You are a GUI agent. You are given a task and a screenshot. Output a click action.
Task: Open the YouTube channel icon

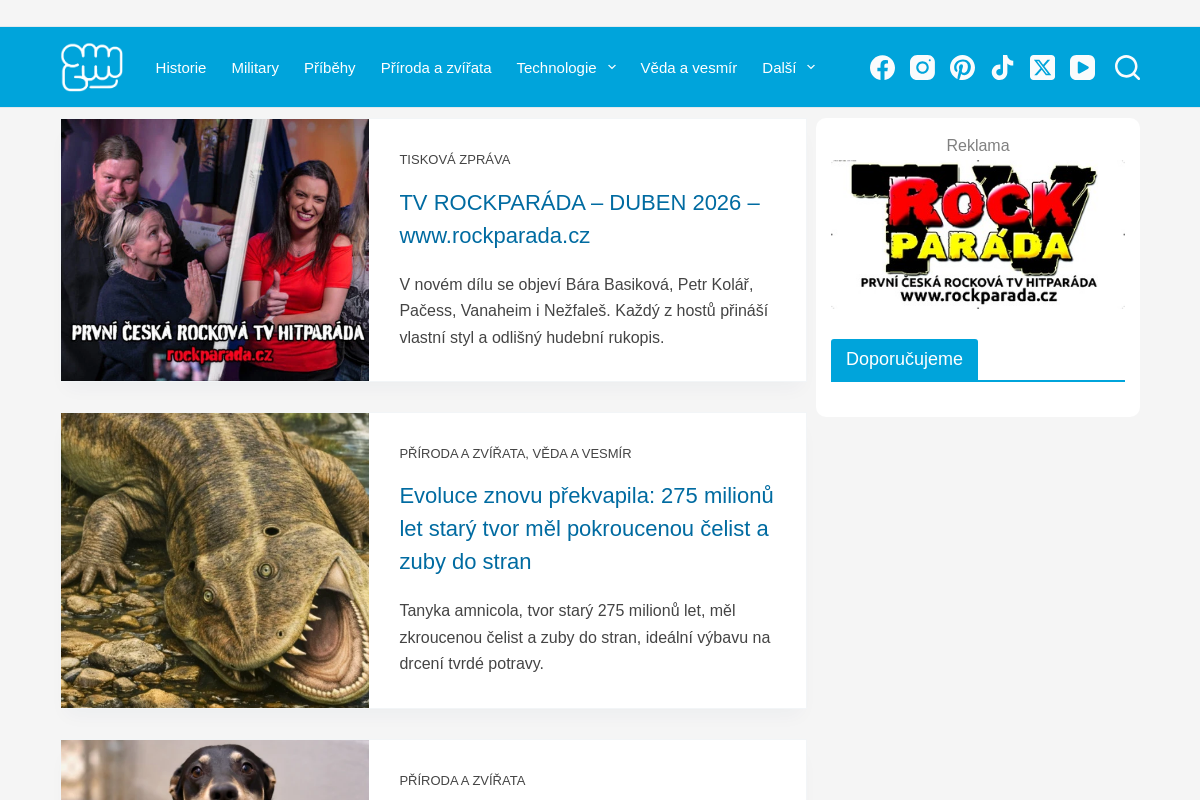pos(1082,67)
